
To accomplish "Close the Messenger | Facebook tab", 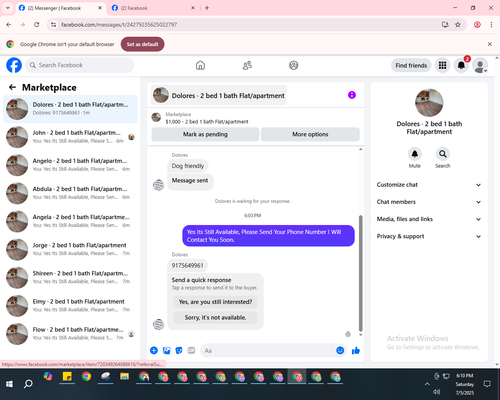I will pos(100,8).
